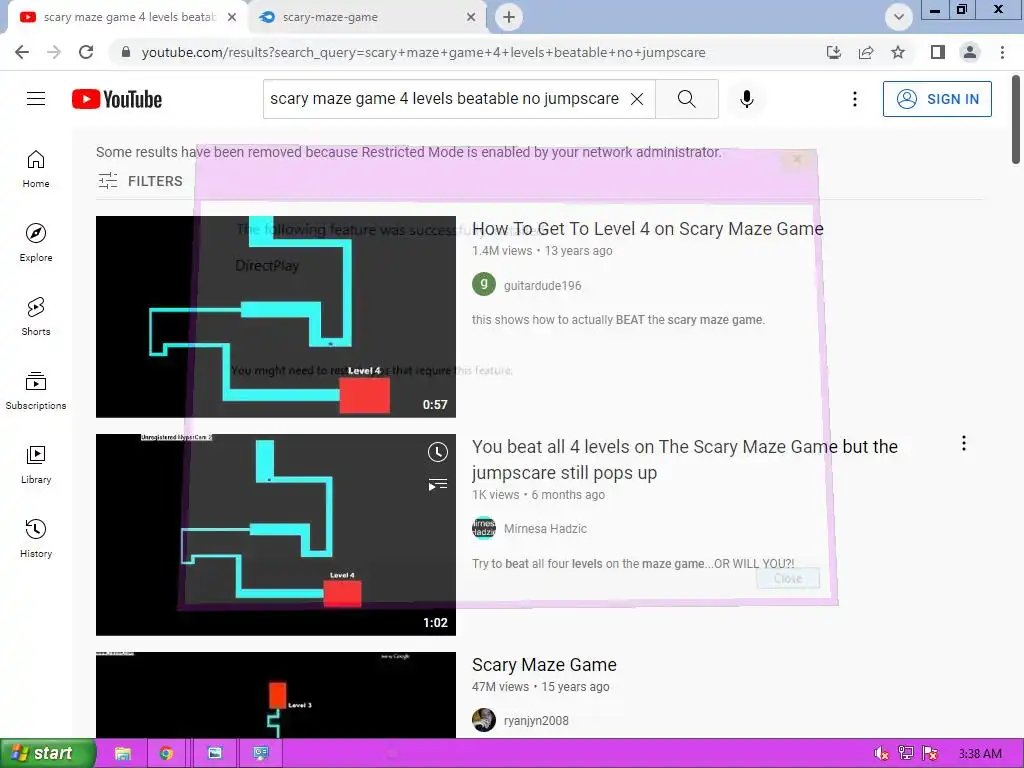This screenshot has height=768, width=1024.
Task: Close the scary-maze-game tab
Action: click(x=471, y=17)
